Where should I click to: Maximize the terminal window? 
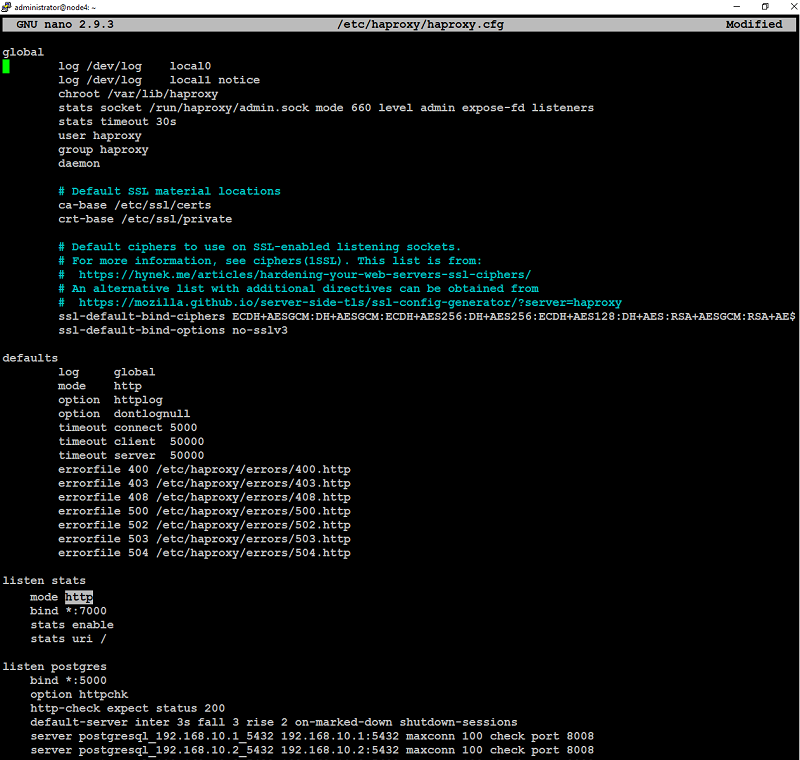[765, 7]
